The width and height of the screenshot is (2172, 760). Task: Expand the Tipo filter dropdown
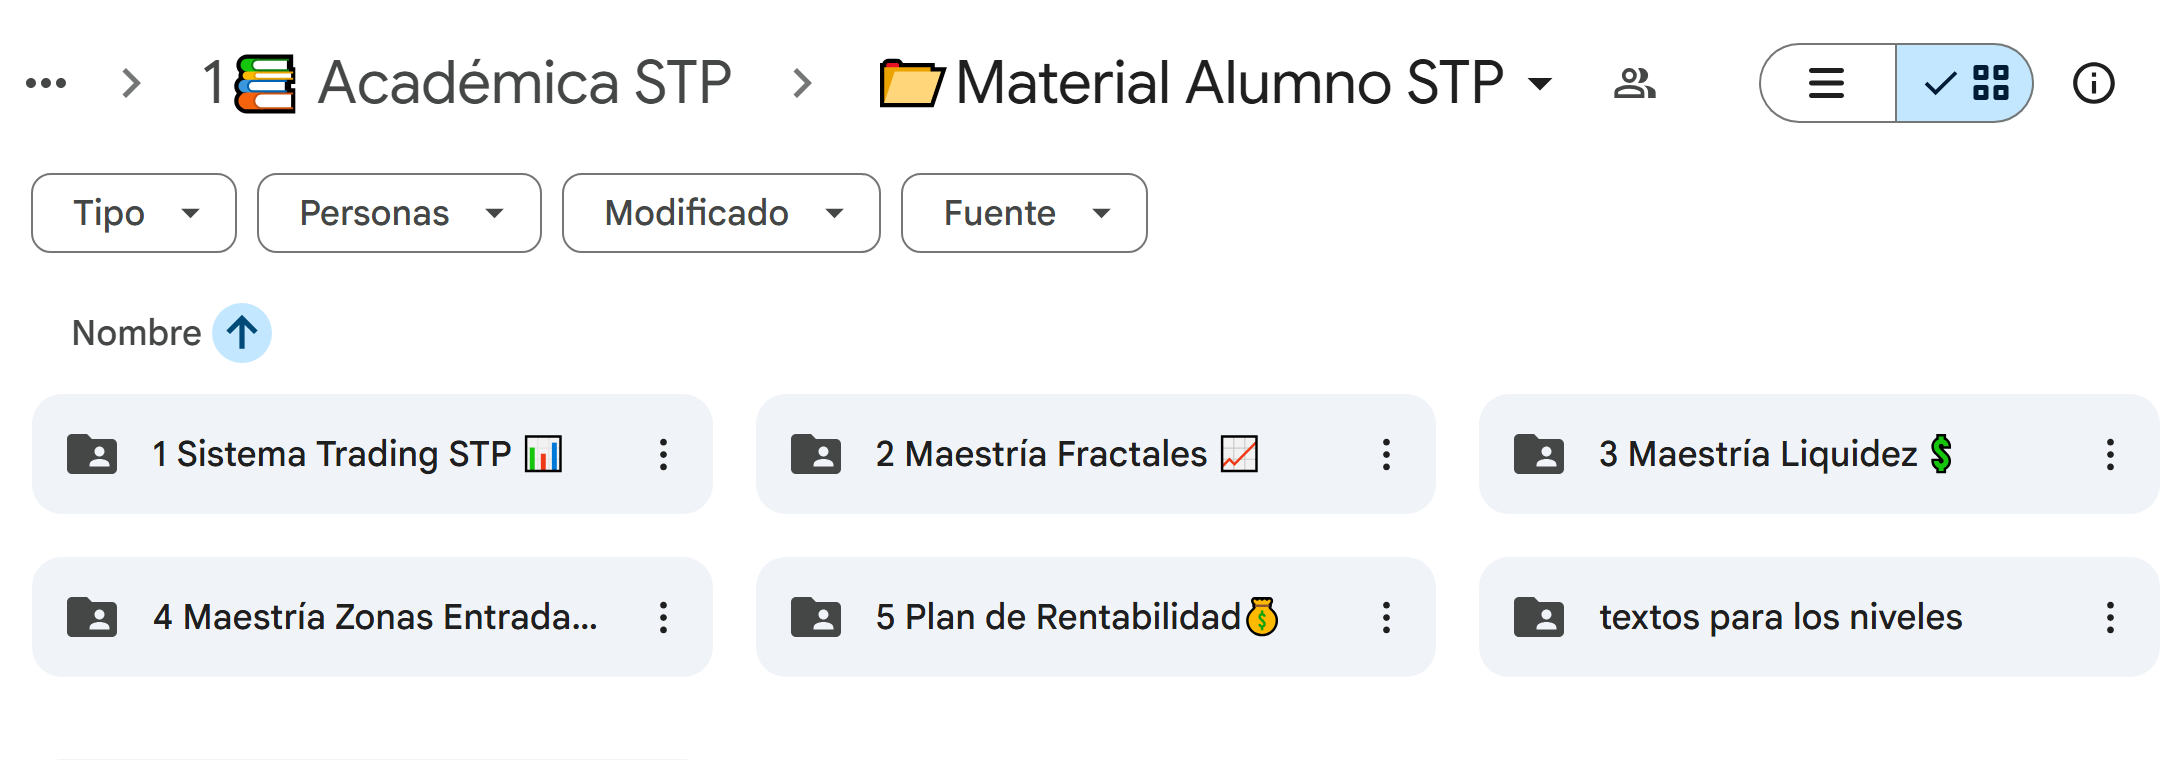tap(134, 213)
